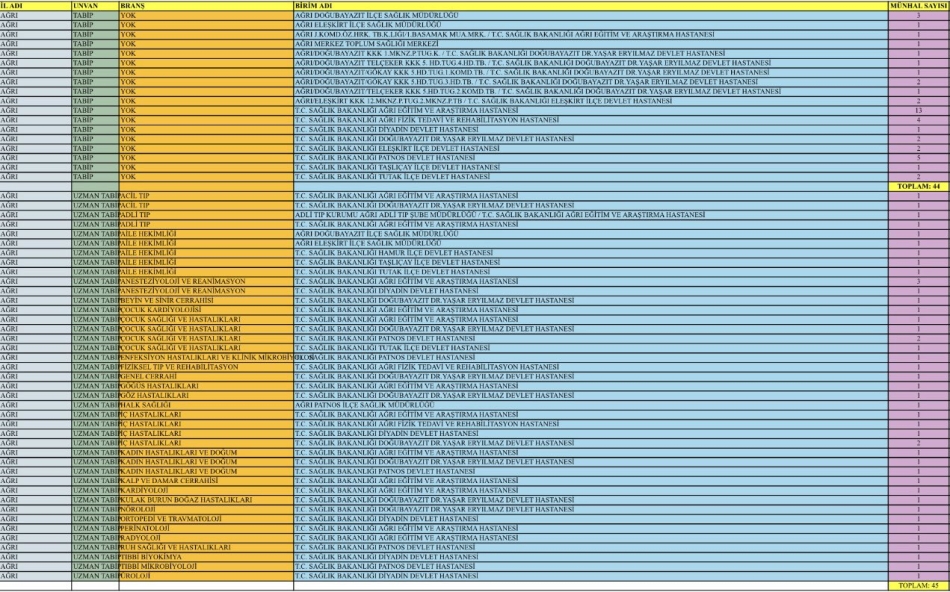
Task: Click the NÖROLOJİ branch cell
Action: 206,510
